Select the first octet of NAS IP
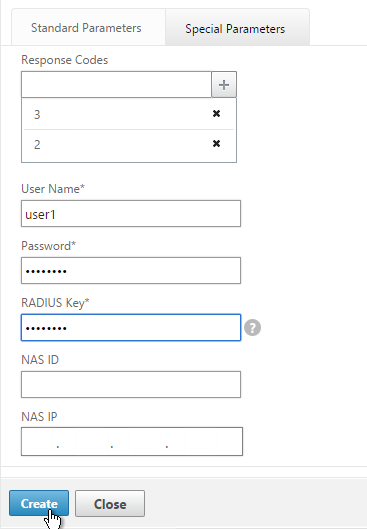The width and height of the screenshot is (367, 529). tap(39, 442)
